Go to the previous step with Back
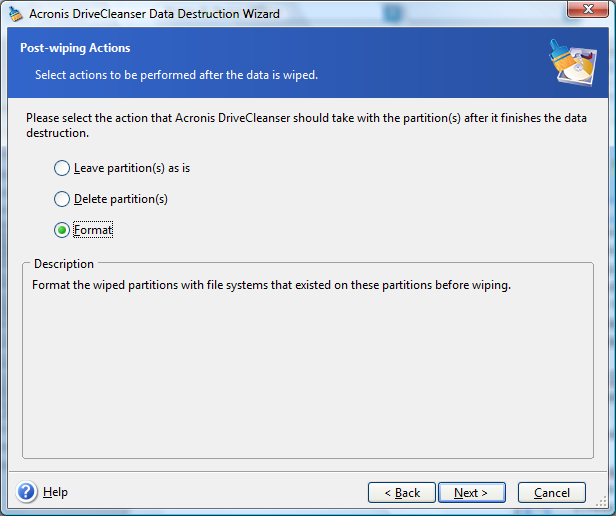This screenshot has height=516, width=616. [402, 492]
